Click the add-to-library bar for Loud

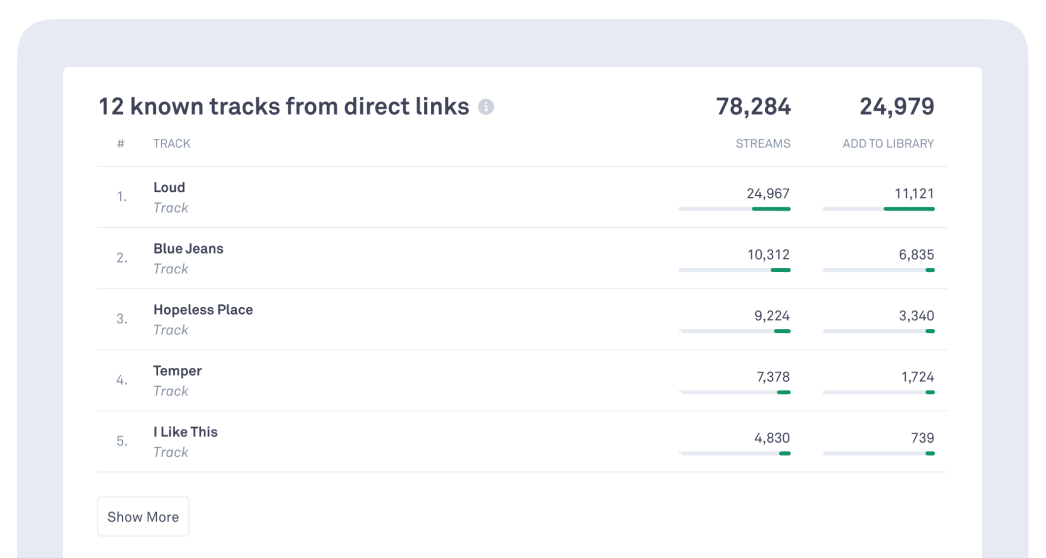(x=878, y=209)
